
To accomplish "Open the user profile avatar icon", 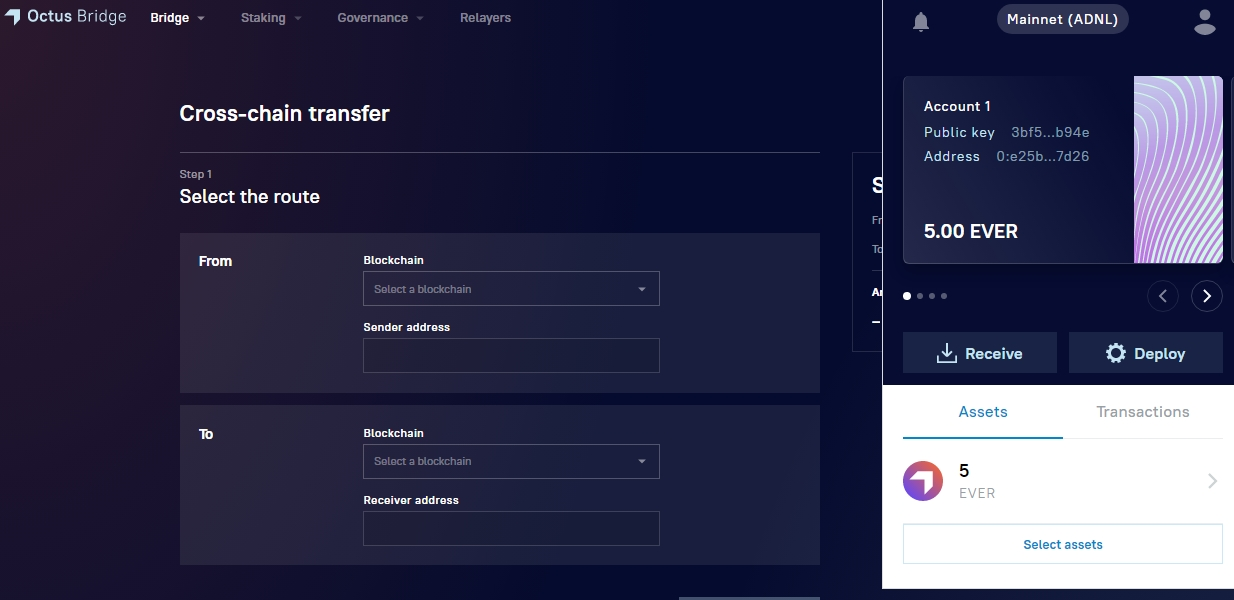I will pyautogui.click(x=1205, y=21).
